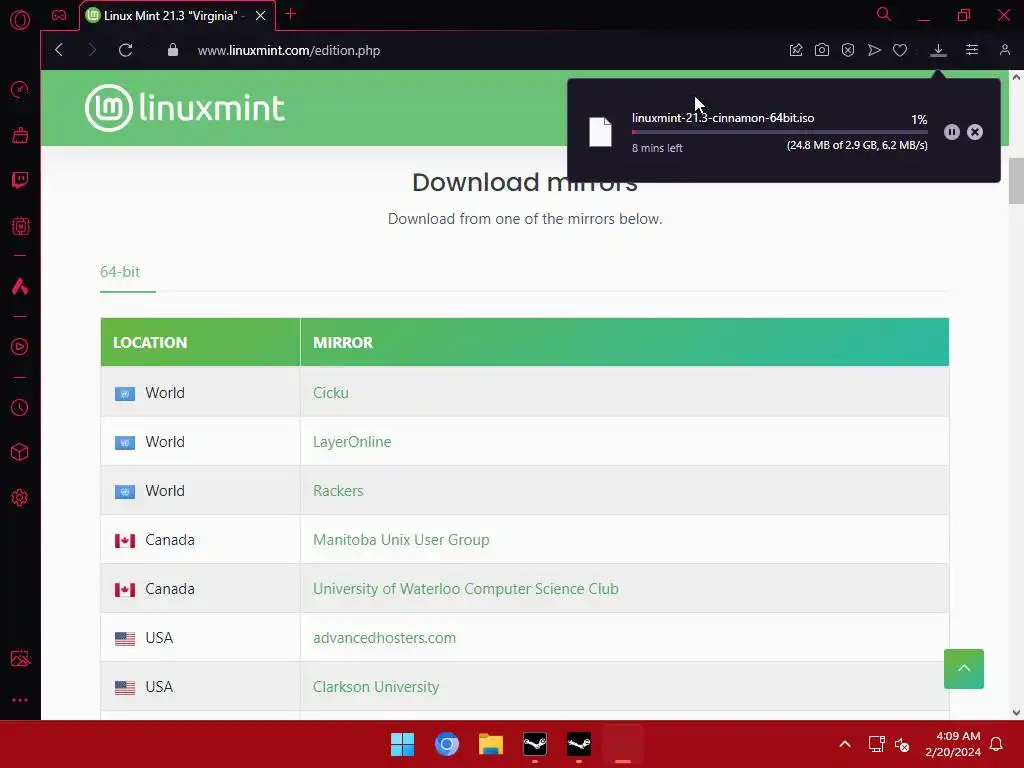Click the download progress bar
1024x768 pixels.
779,132
